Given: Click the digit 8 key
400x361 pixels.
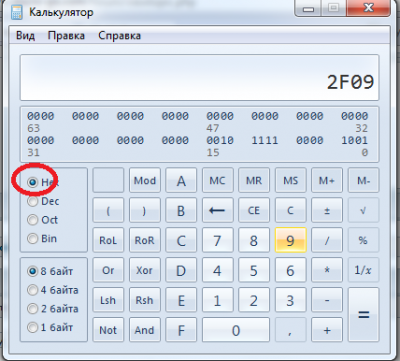Looking at the screenshot, I should (254, 241).
